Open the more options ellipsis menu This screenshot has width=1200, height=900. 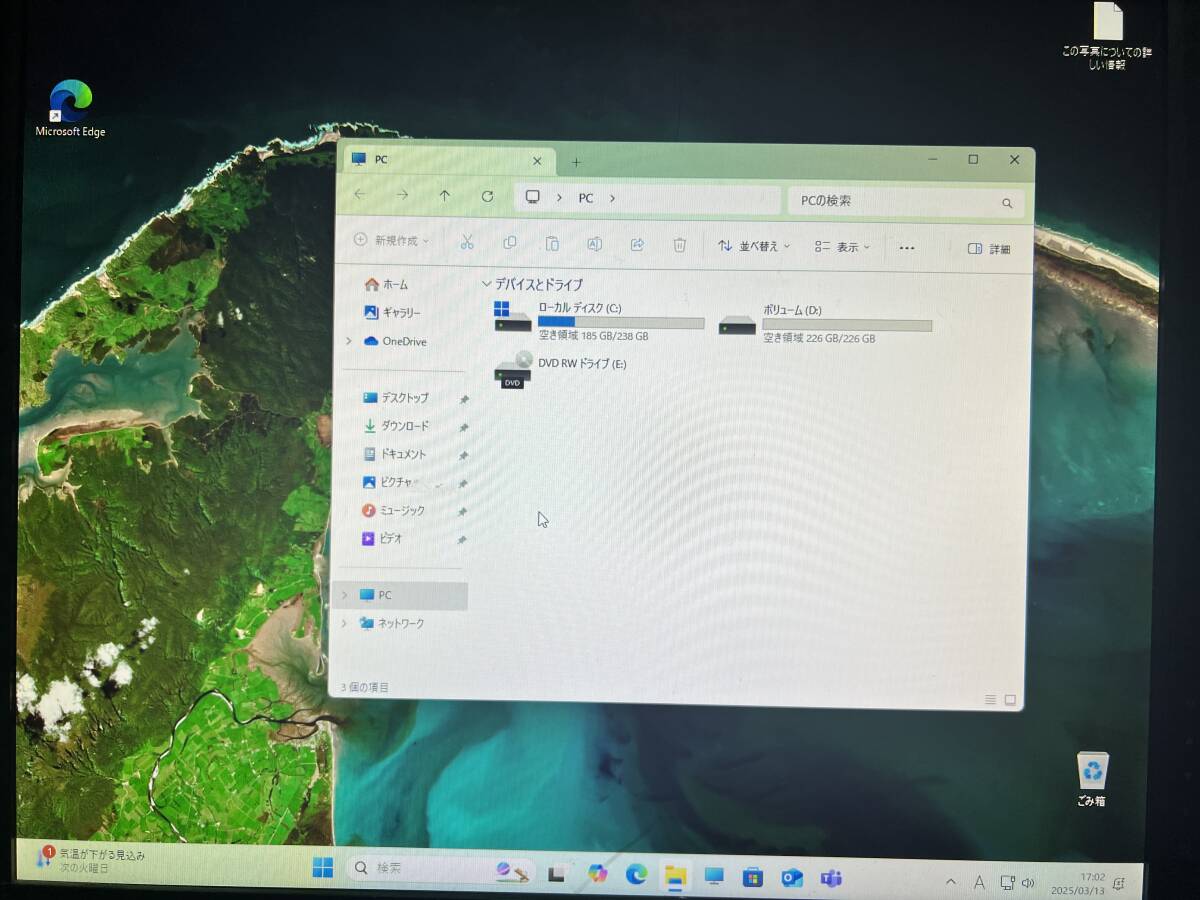[907, 248]
